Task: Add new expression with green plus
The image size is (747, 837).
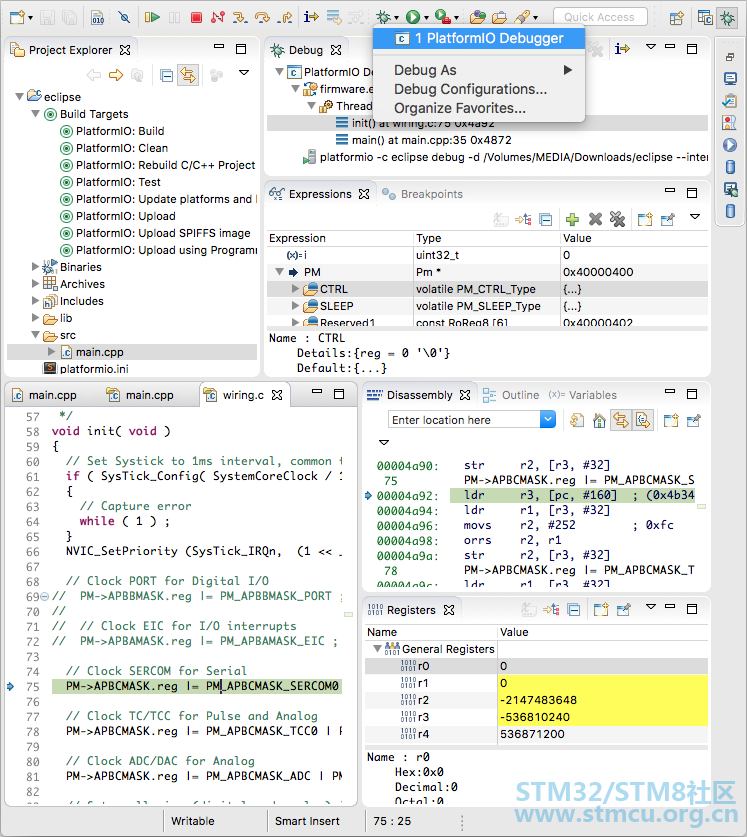Action: tap(572, 219)
